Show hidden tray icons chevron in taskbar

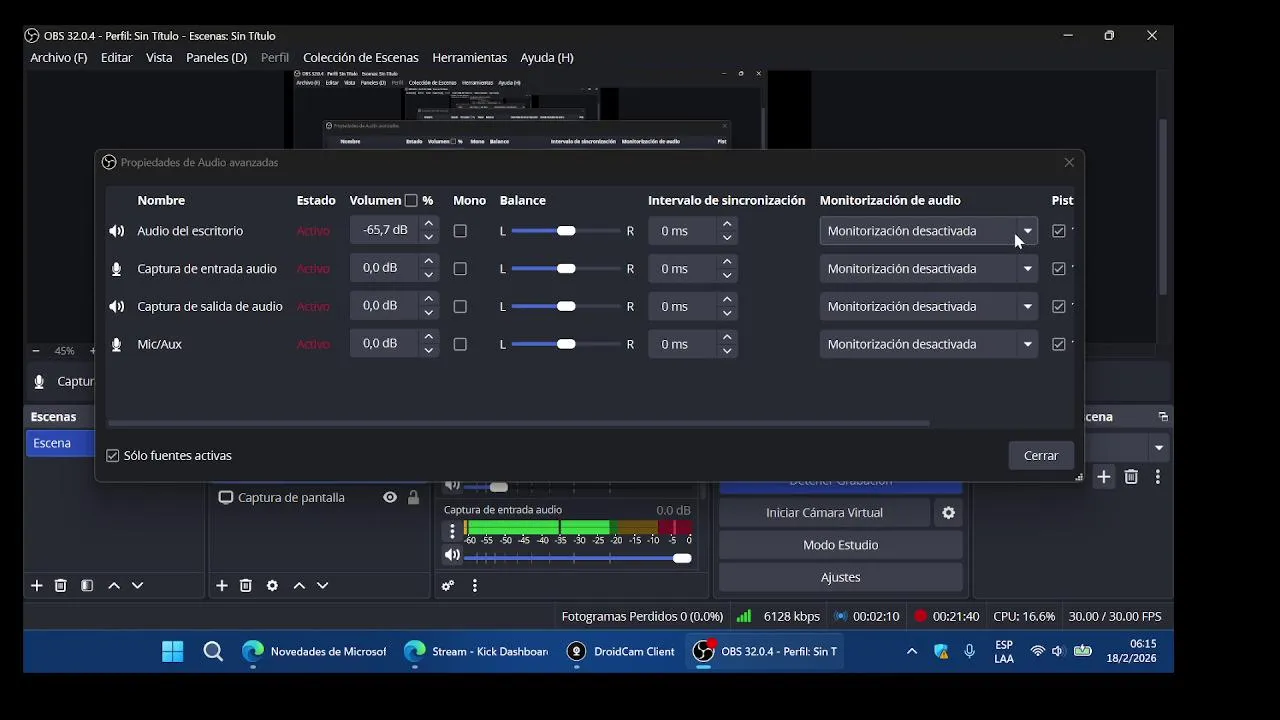pos(912,652)
